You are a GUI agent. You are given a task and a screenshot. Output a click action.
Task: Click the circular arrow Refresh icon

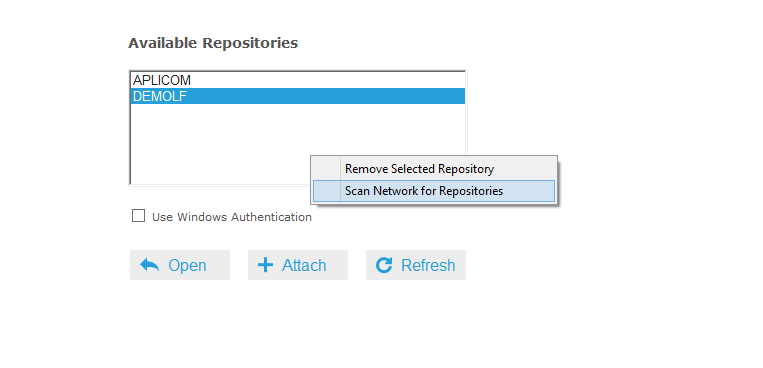point(384,265)
